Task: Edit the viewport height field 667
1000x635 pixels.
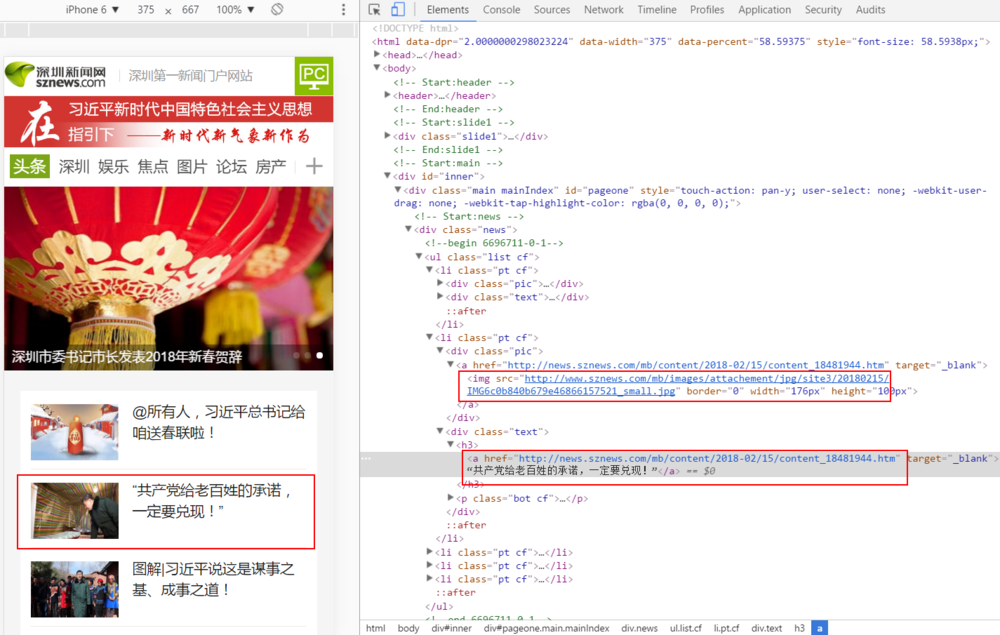Action: pos(190,10)
